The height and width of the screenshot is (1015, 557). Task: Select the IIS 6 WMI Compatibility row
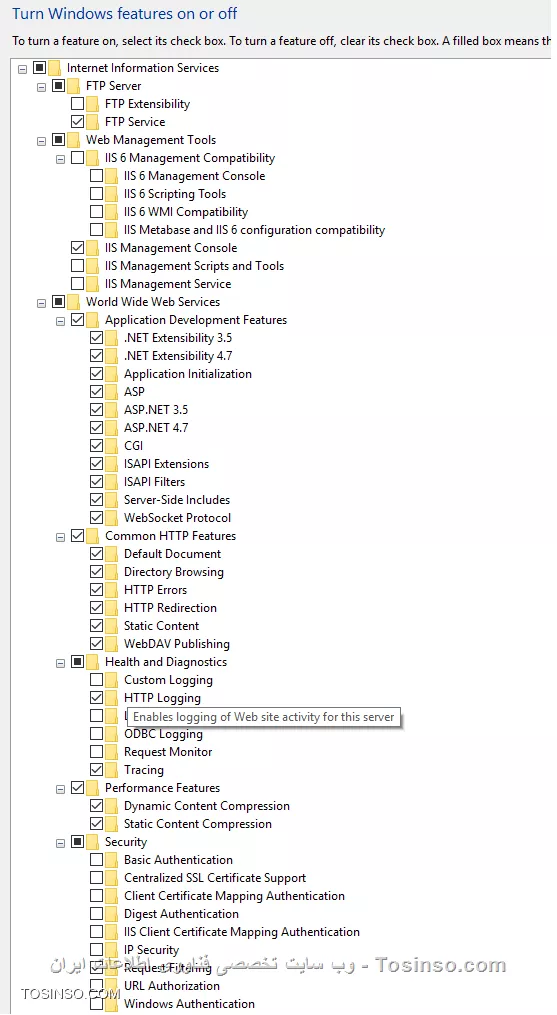(x=186, y=212)
